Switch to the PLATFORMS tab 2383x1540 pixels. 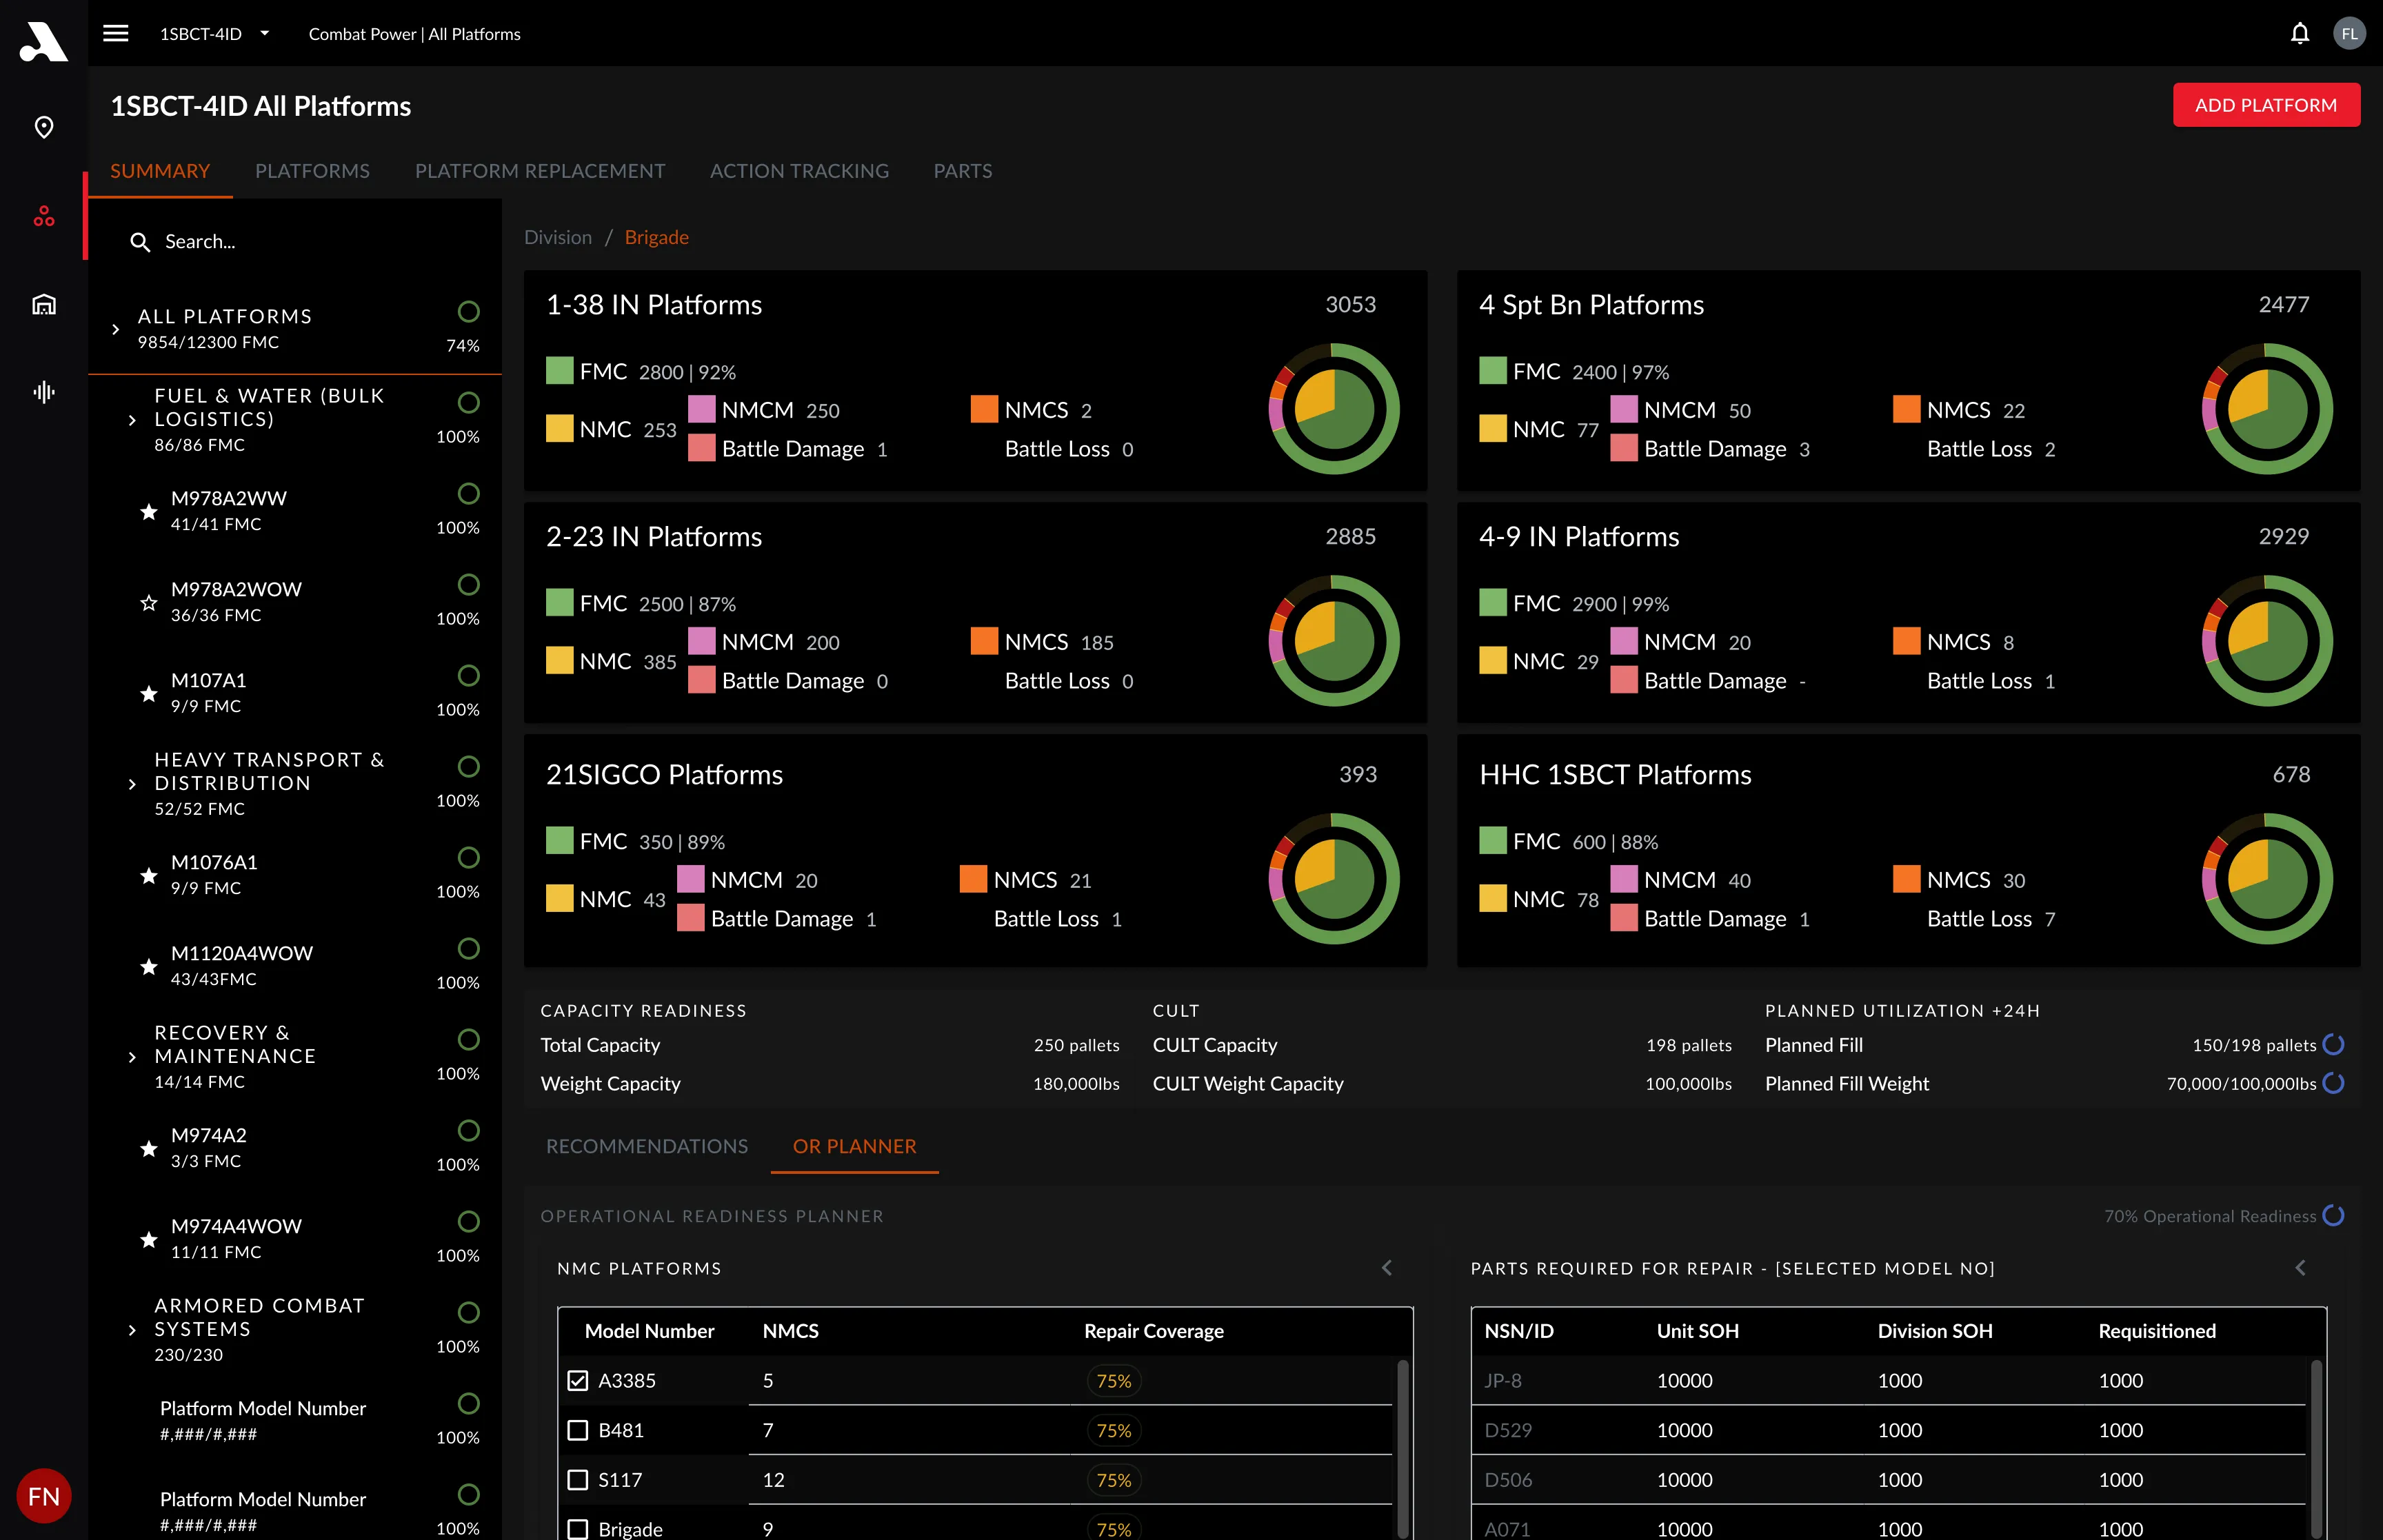pos(312,171)
